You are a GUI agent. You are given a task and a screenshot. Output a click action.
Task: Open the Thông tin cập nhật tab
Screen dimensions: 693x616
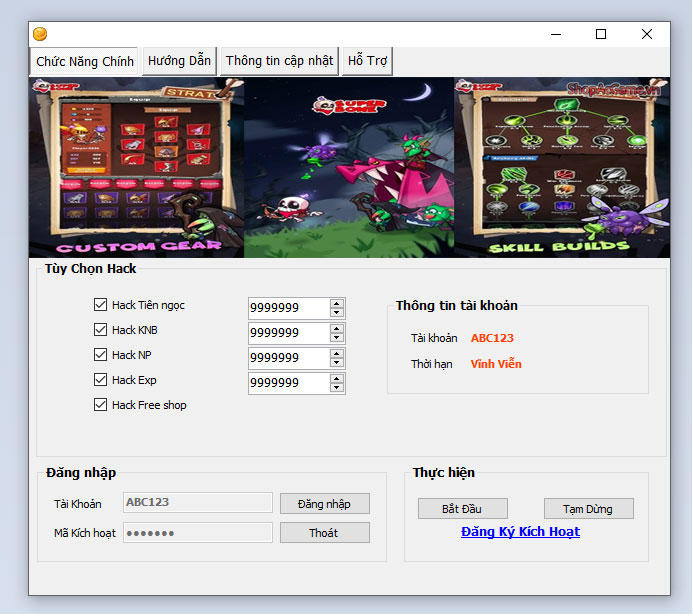pyautogui.click(x=279, y=61)
